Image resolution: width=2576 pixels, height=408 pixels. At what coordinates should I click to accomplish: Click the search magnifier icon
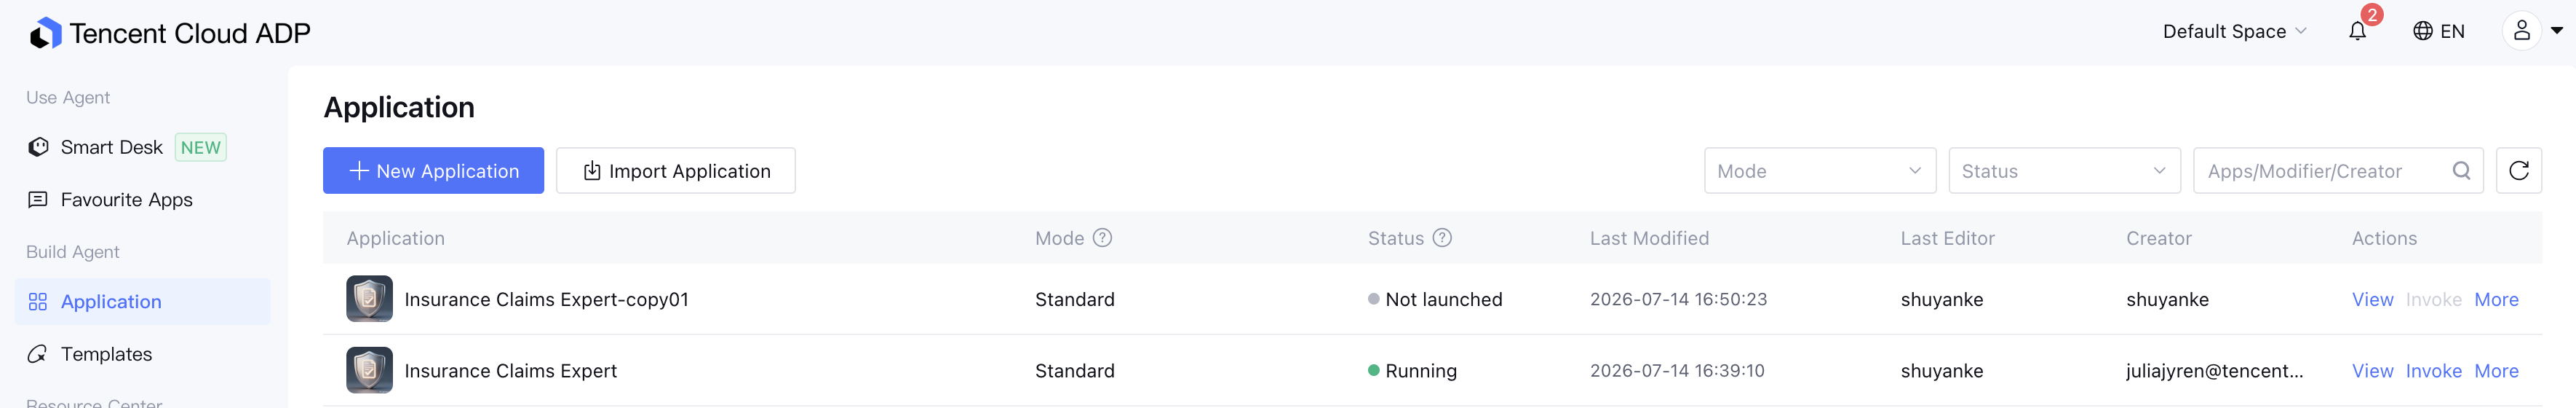pyautogui.click(x=2461, y=171)
